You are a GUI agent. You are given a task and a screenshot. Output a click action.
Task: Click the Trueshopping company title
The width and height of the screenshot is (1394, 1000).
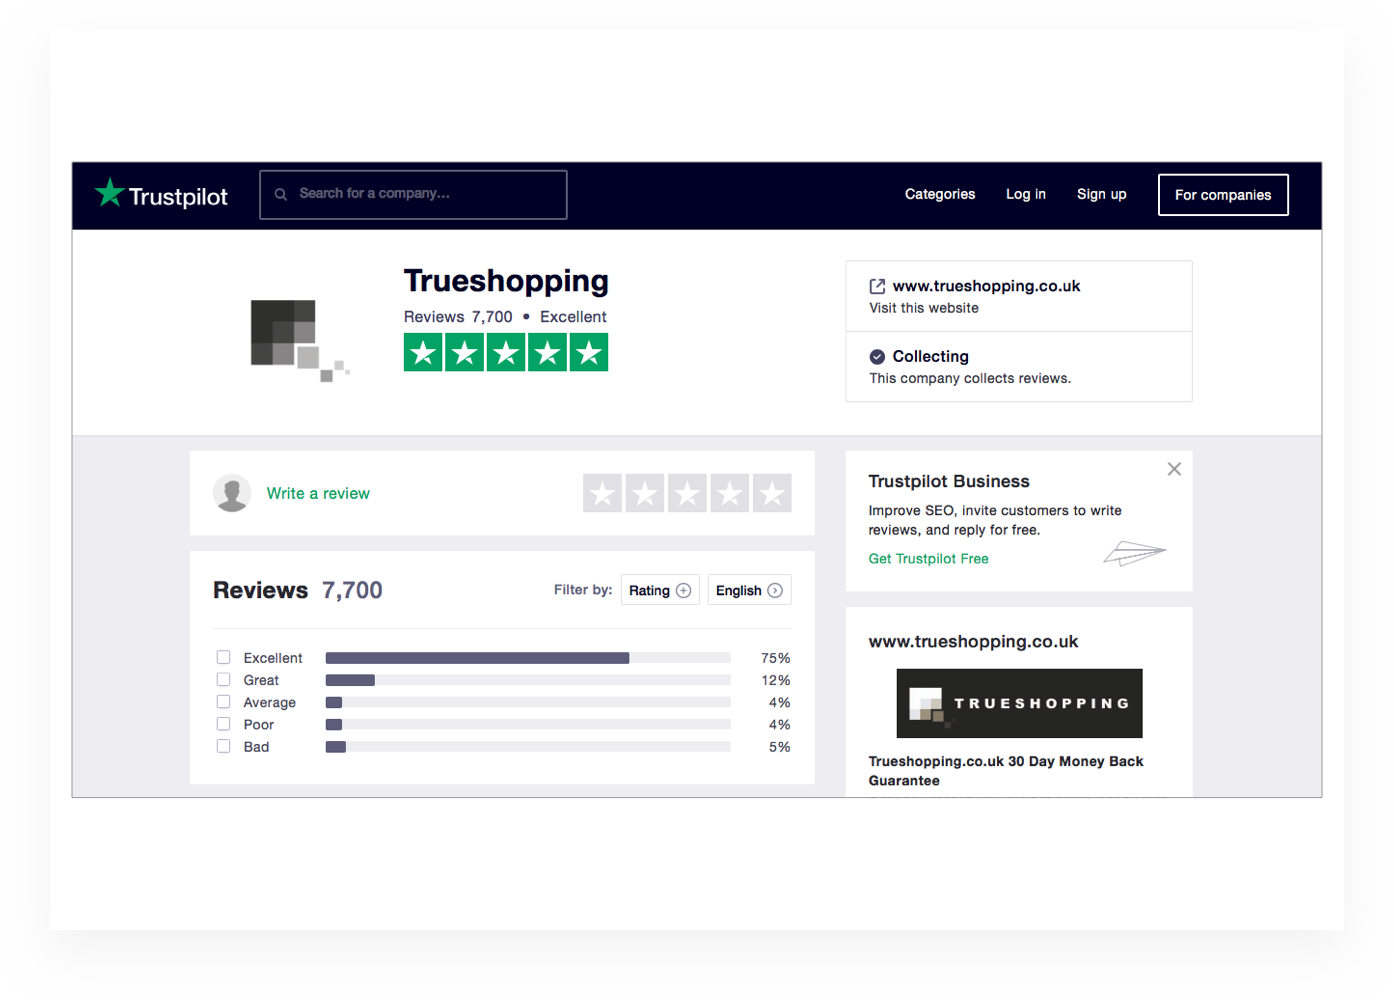(506, 281)
